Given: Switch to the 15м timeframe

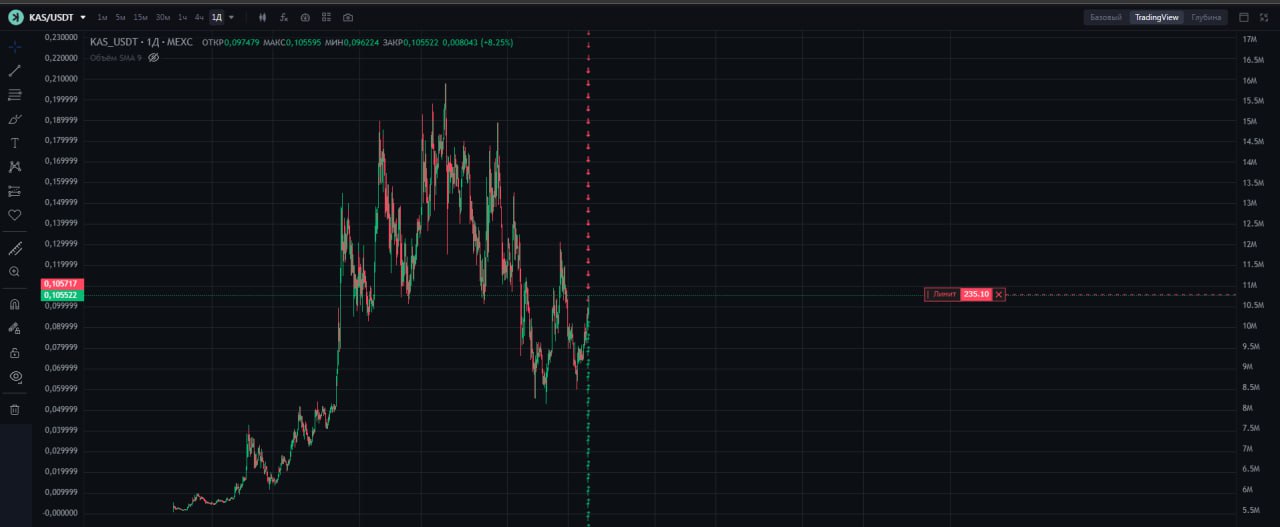Looking at the screenshot, I should 140,17.
